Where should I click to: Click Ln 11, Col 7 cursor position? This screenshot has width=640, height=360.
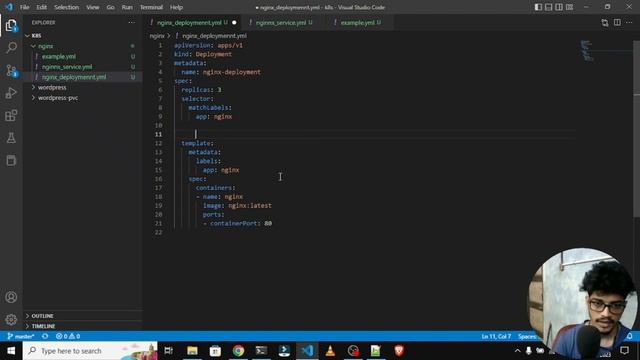tap(496, 336)
